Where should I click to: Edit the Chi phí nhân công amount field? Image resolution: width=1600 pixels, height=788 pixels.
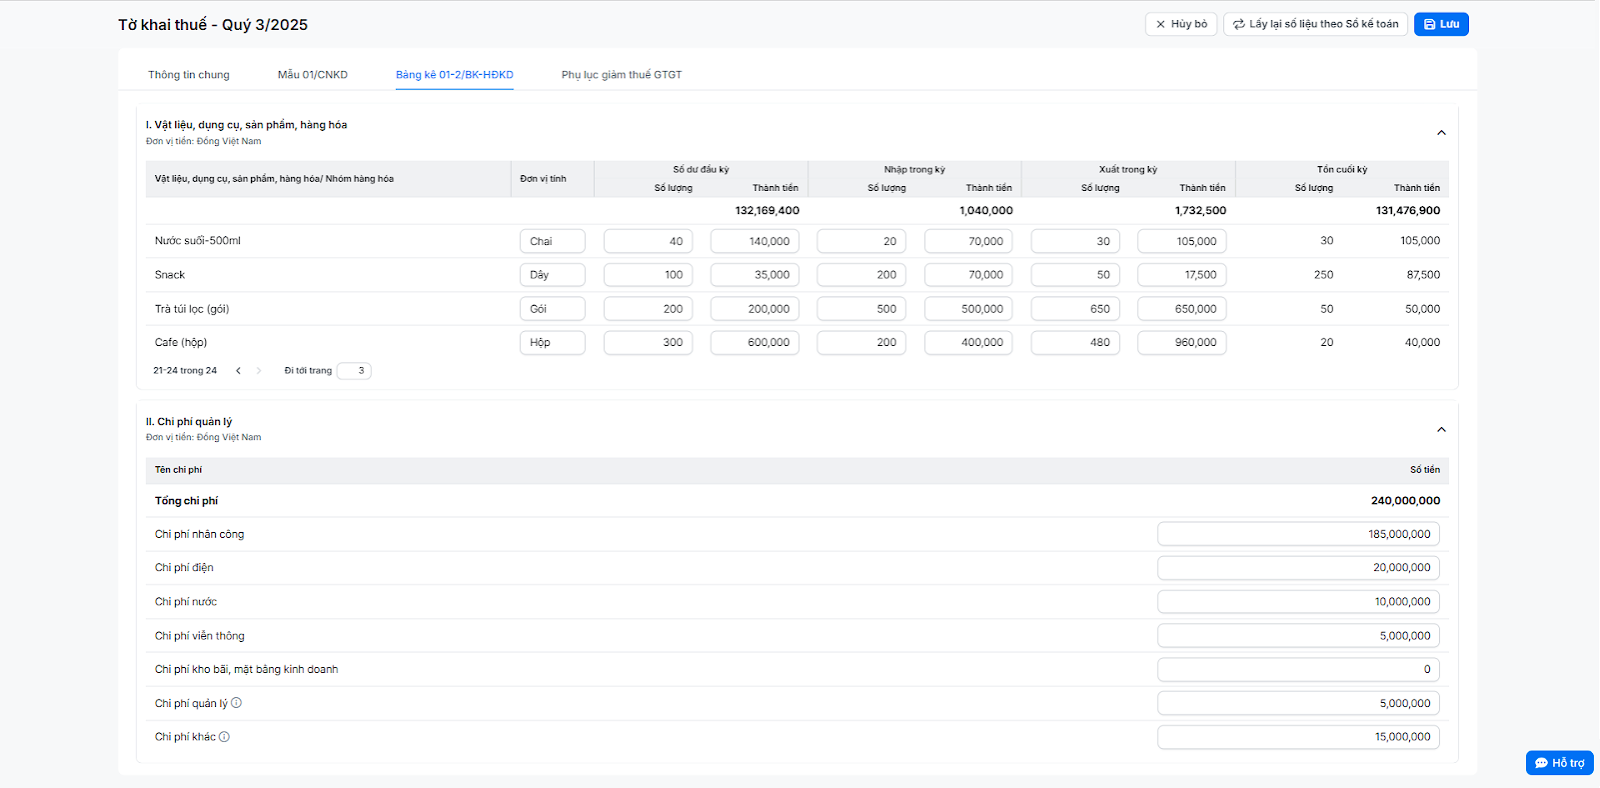tap(1298, 534)
